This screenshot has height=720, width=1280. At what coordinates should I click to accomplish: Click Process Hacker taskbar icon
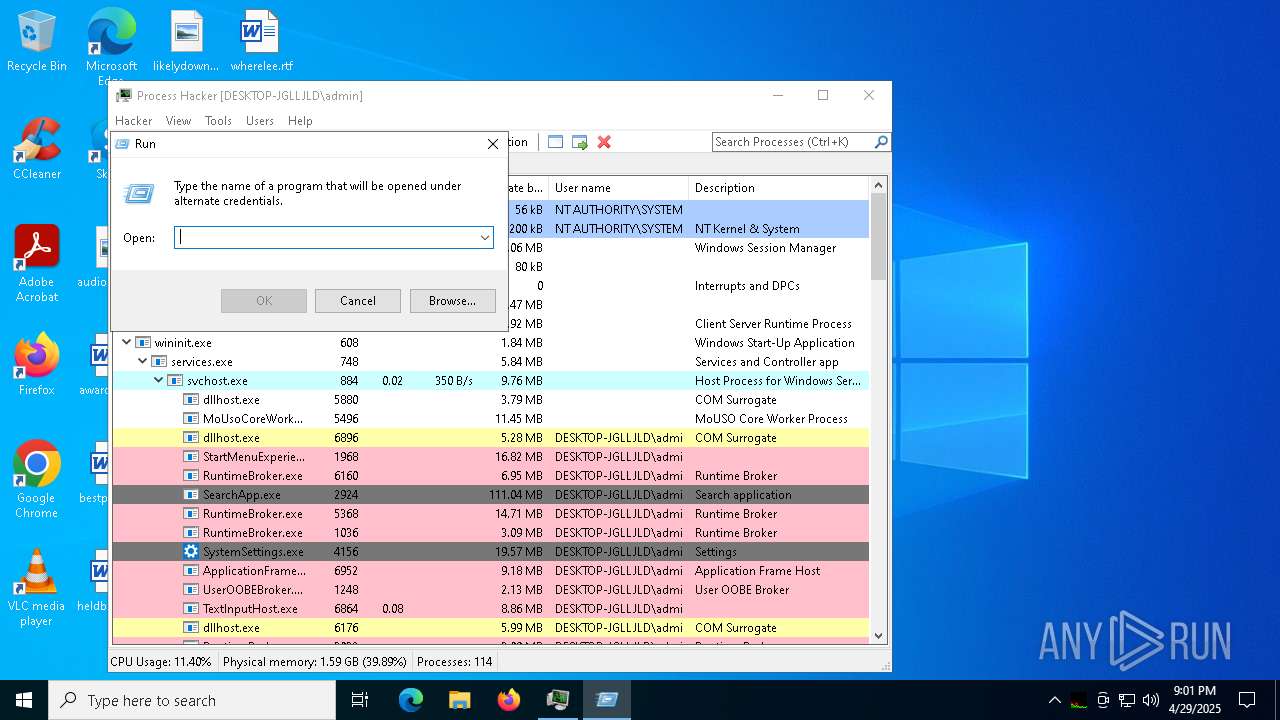click(x=558, y=700)
